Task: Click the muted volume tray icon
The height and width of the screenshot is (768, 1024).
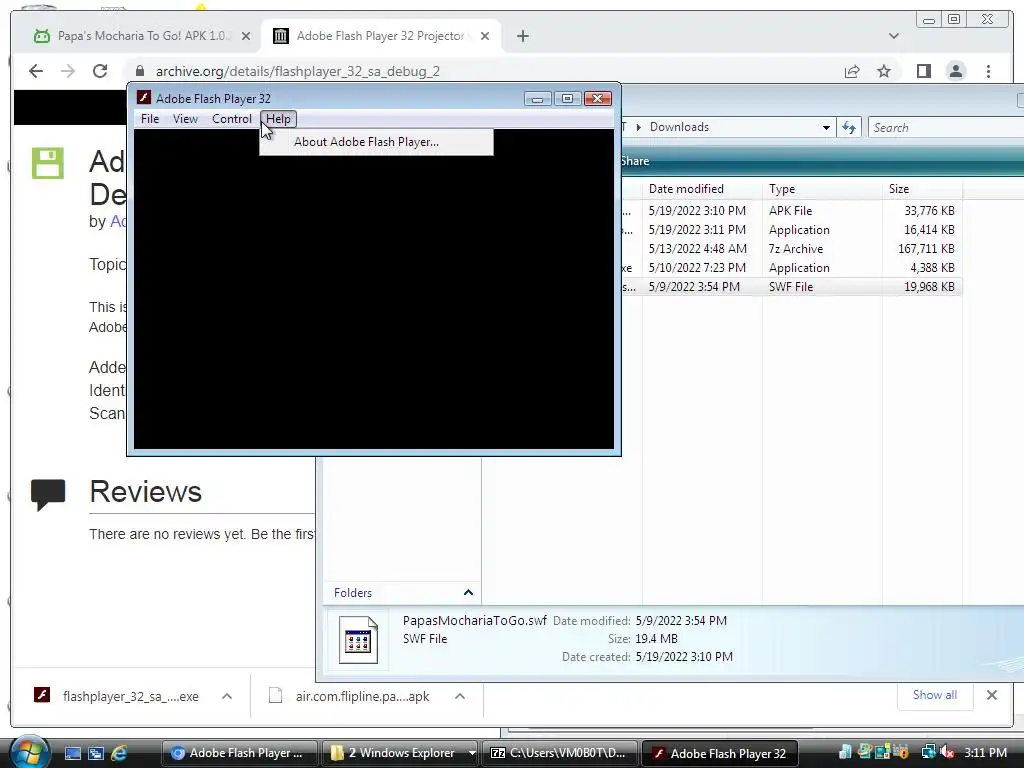Action: [x=947, y=752]
